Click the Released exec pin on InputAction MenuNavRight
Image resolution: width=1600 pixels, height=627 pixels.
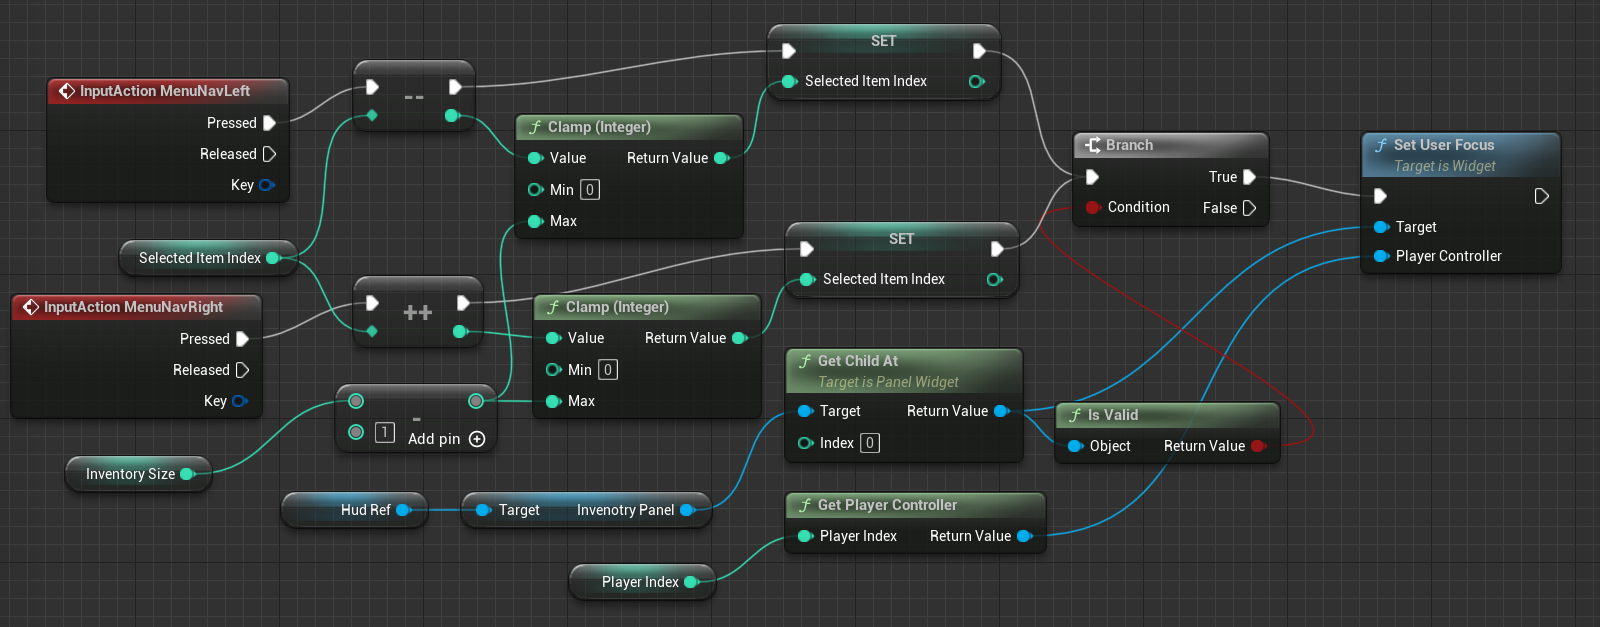(242, 370)
